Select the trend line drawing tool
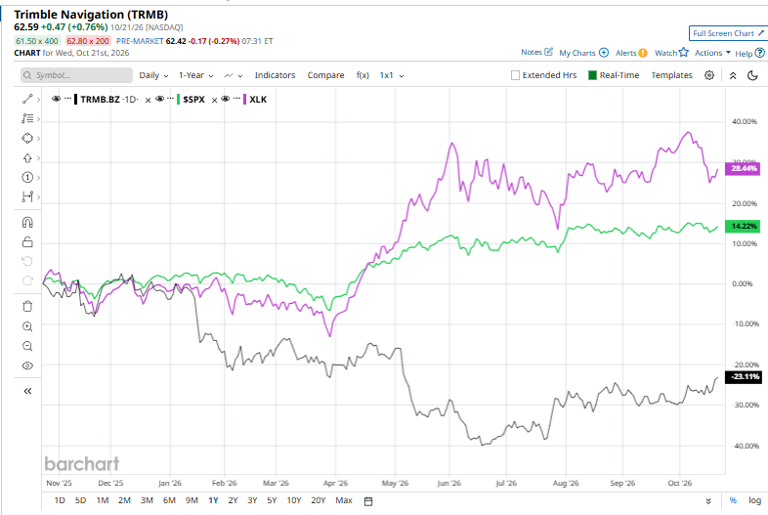 [27, 99]
